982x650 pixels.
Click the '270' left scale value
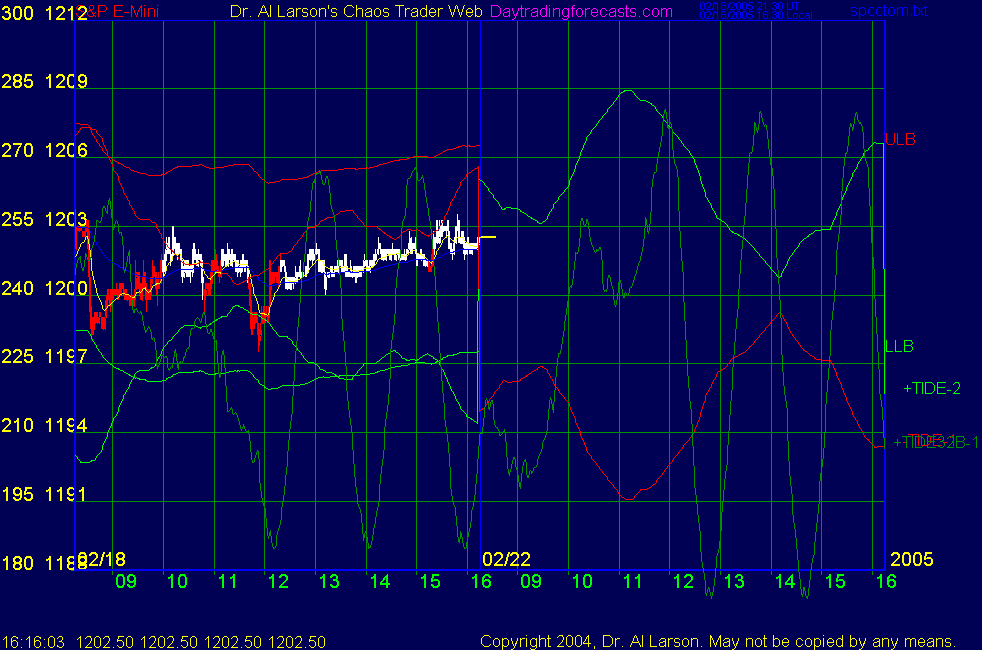click(18, 150)
